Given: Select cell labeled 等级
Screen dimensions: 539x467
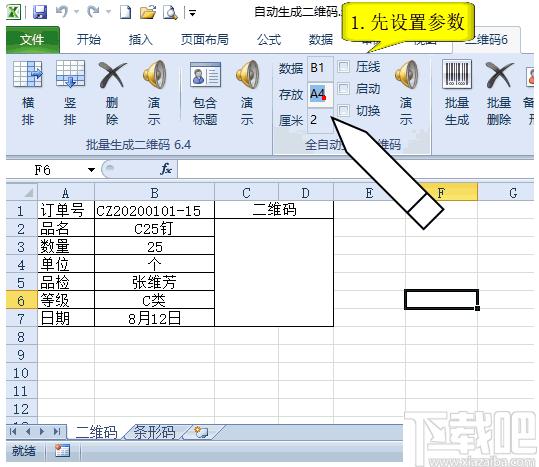Looking at the screenshot, I should (x=66, y=300).
